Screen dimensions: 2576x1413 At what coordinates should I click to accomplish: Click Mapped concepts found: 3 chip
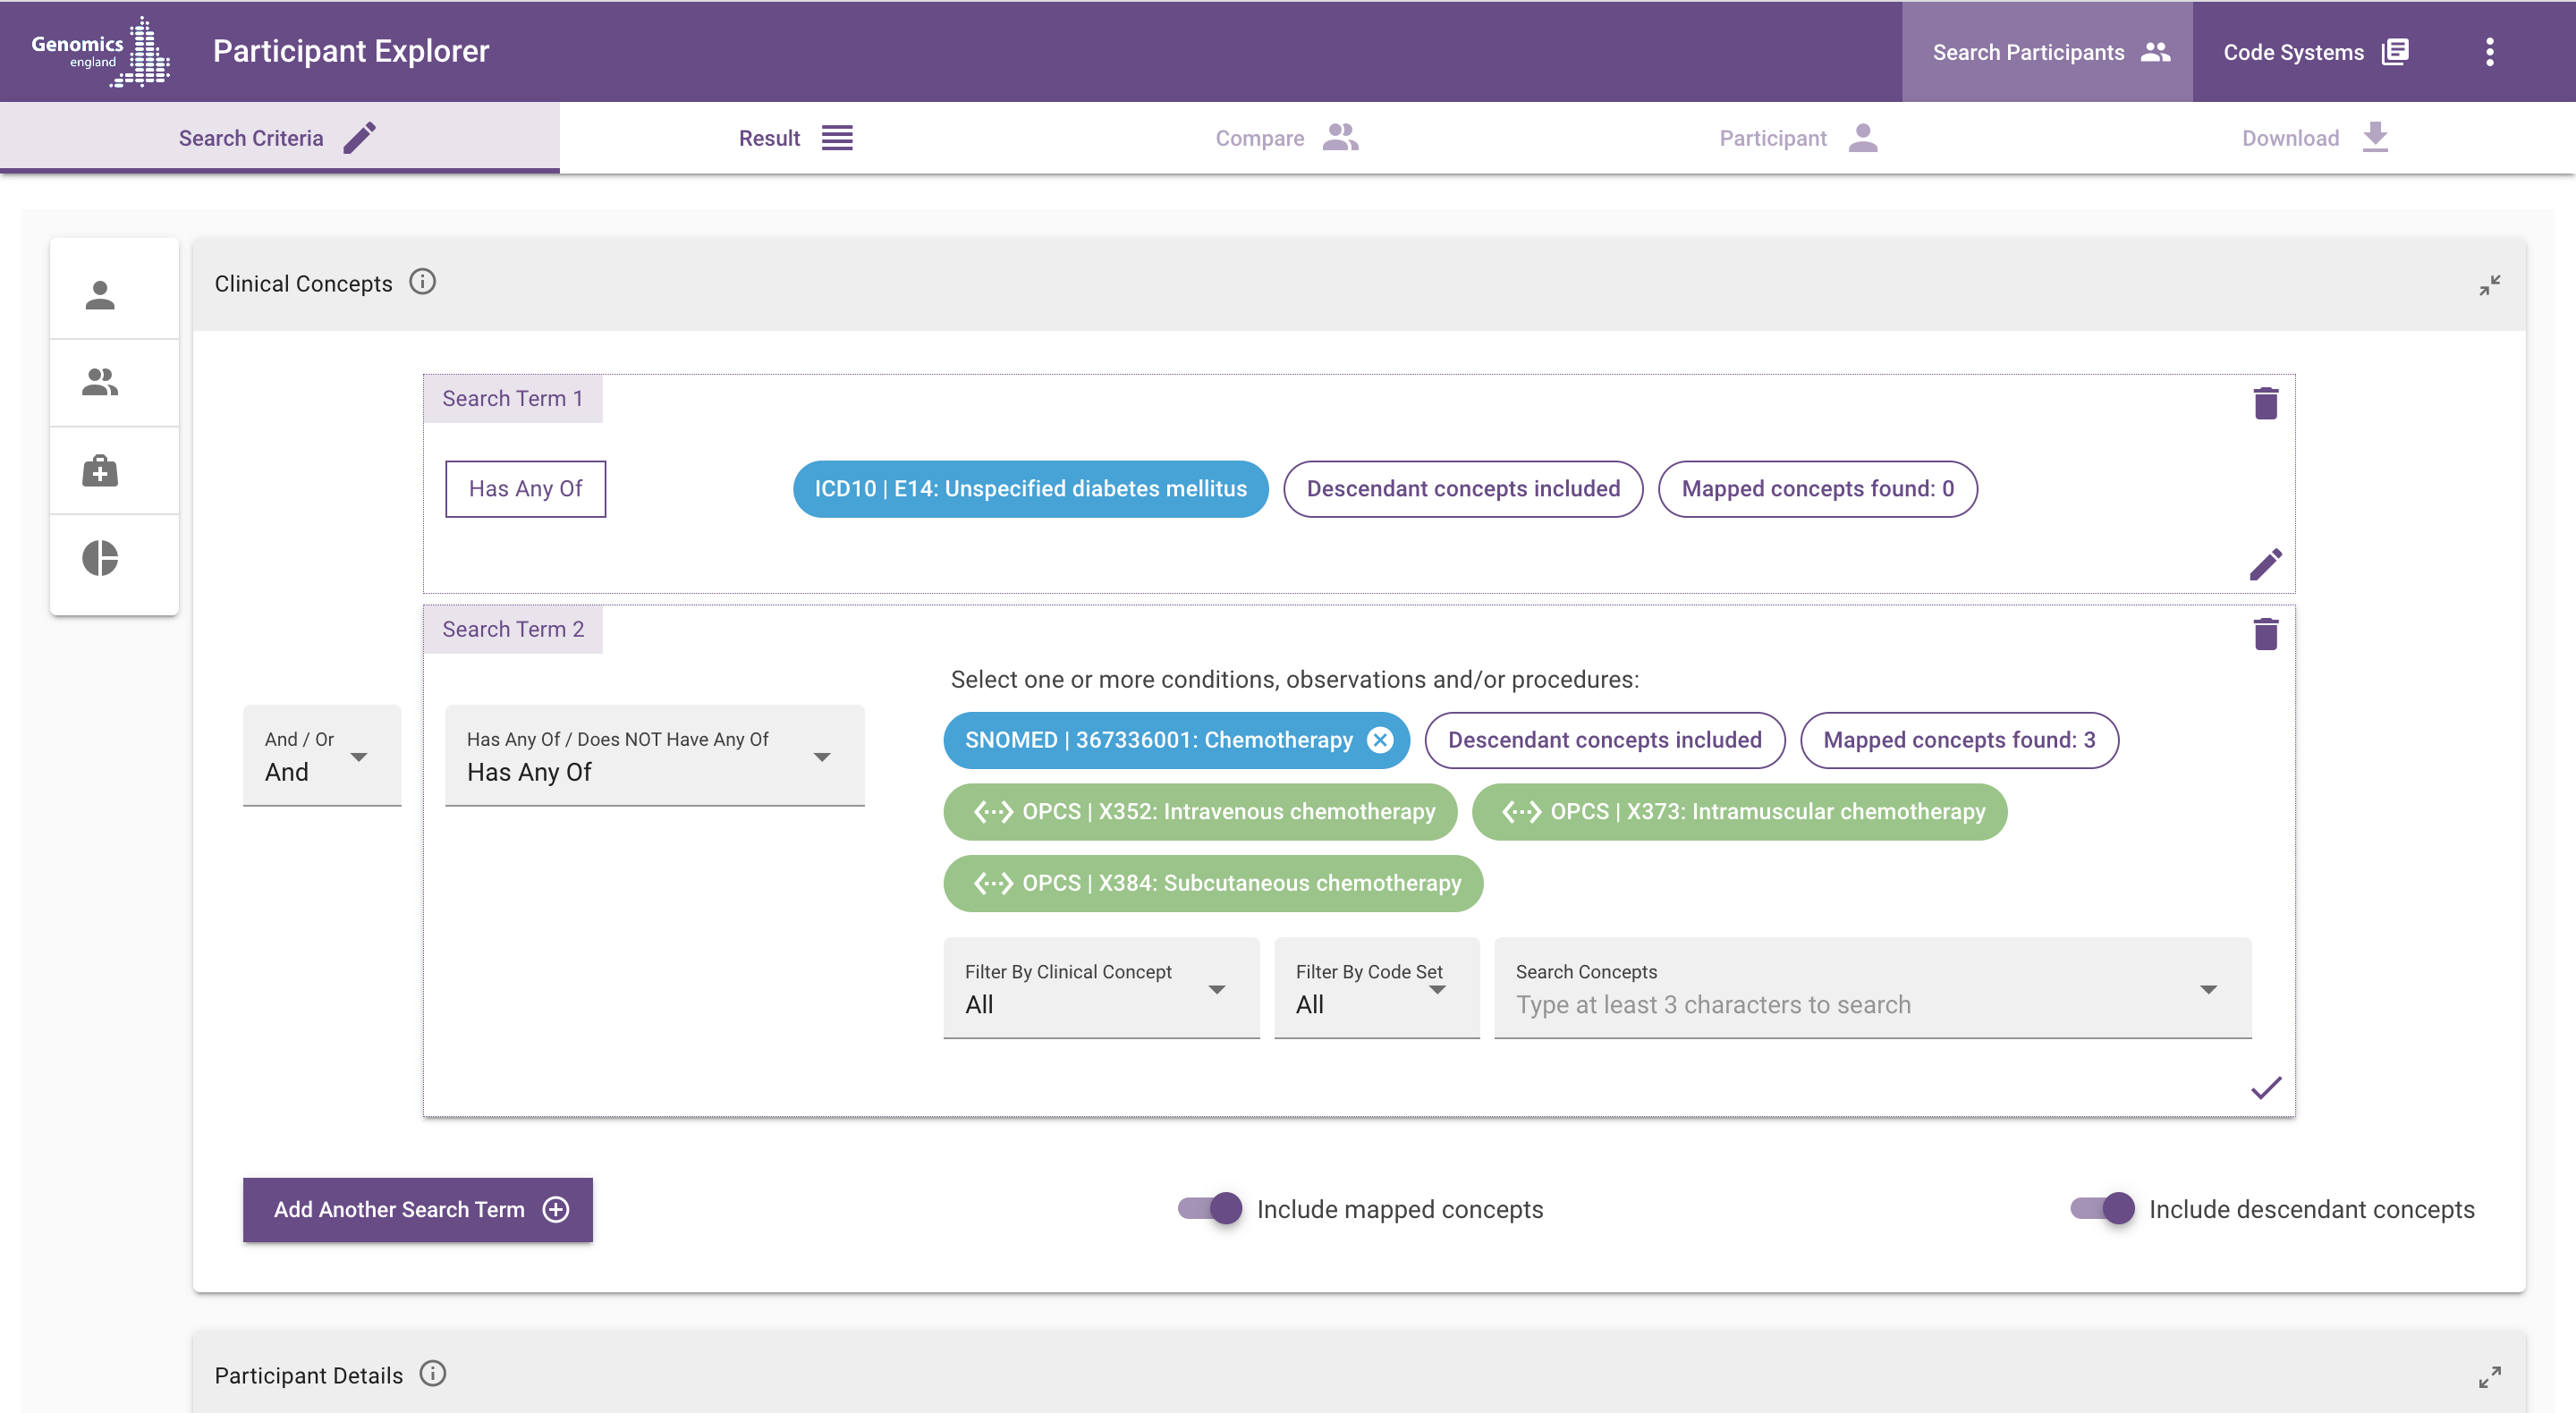pos(1959,740)
